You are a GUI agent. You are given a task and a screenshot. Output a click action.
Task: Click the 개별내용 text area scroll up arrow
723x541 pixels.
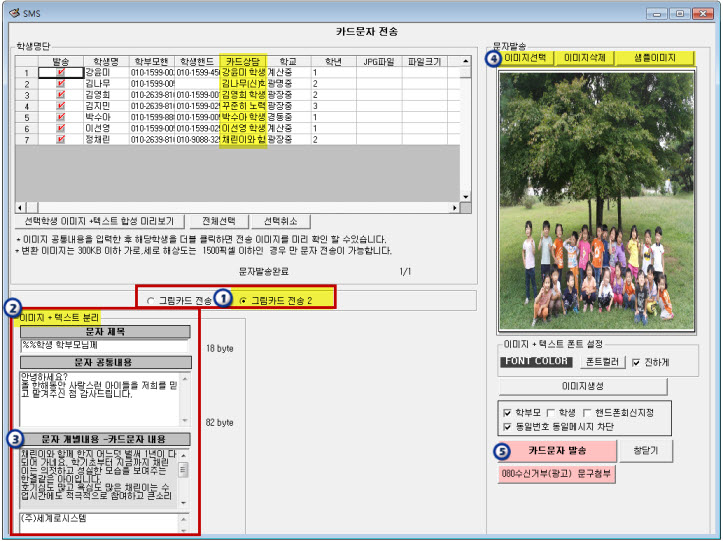(183, 455)
